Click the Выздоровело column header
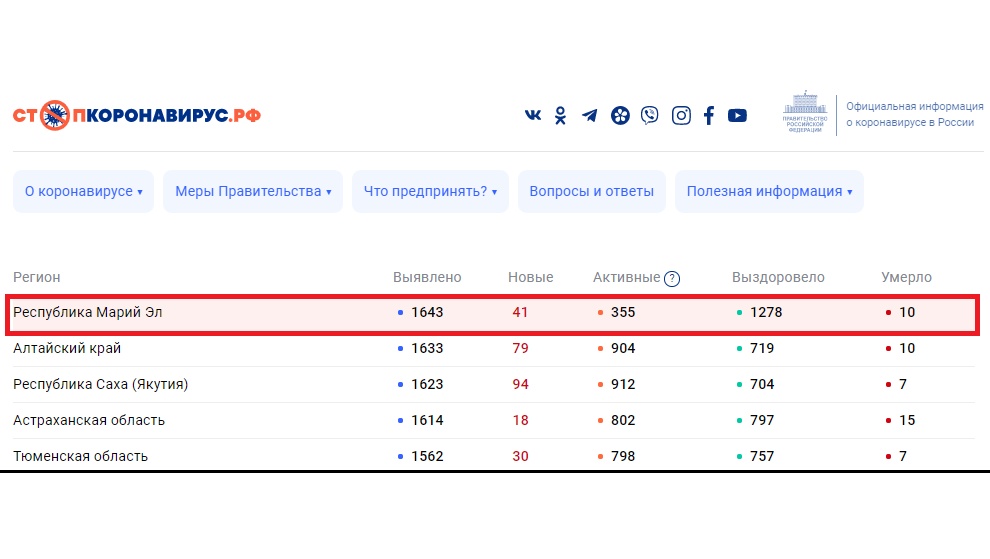 778,277
